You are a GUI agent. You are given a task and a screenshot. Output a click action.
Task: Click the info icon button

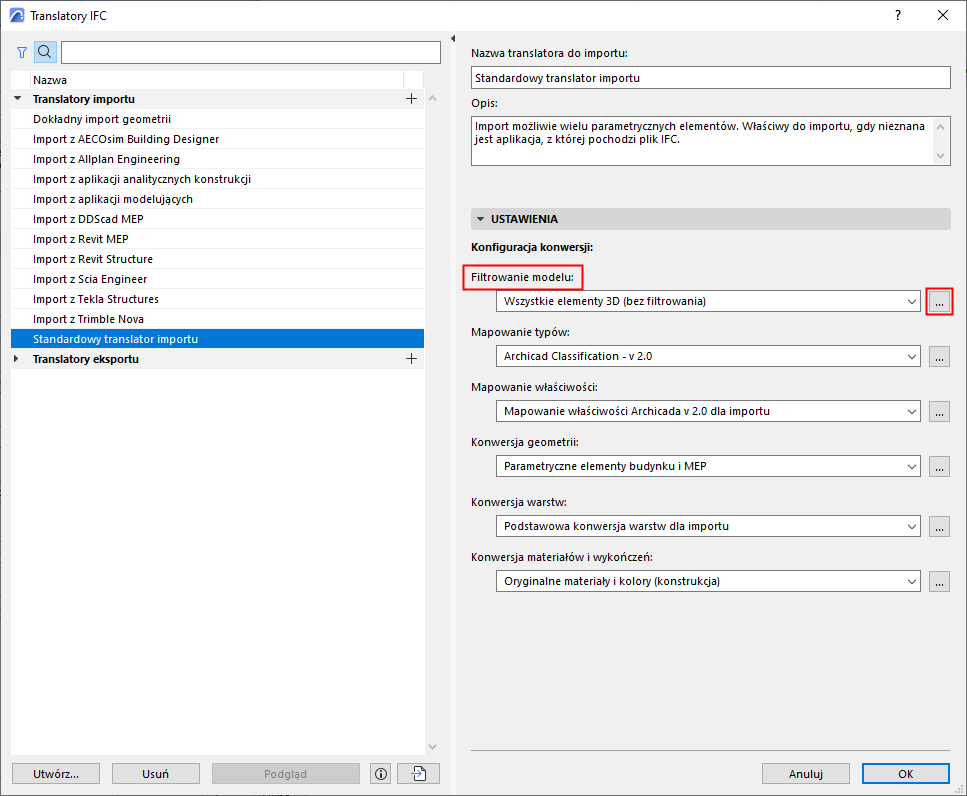(x=381, y=774)
